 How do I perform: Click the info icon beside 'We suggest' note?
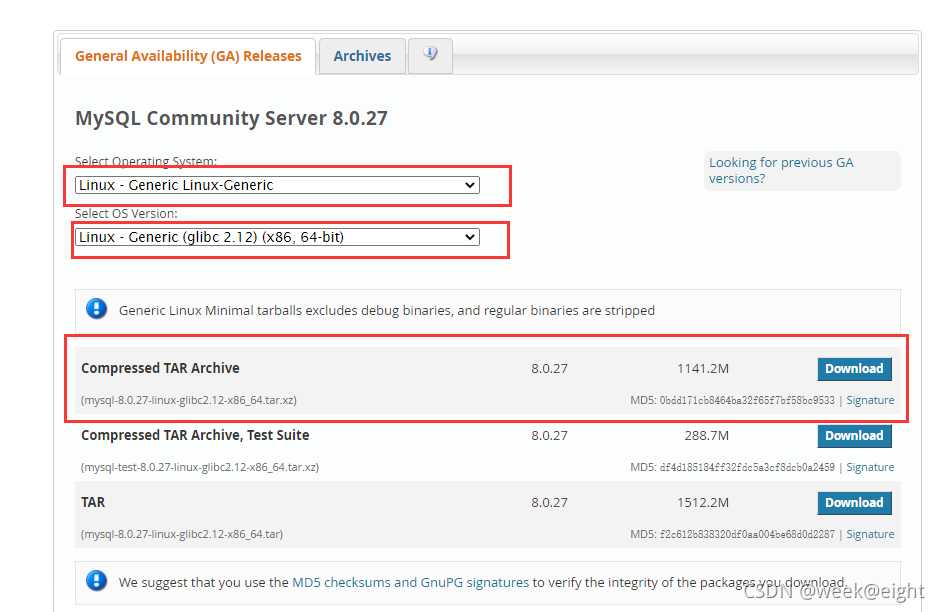(x=97, y=581)
